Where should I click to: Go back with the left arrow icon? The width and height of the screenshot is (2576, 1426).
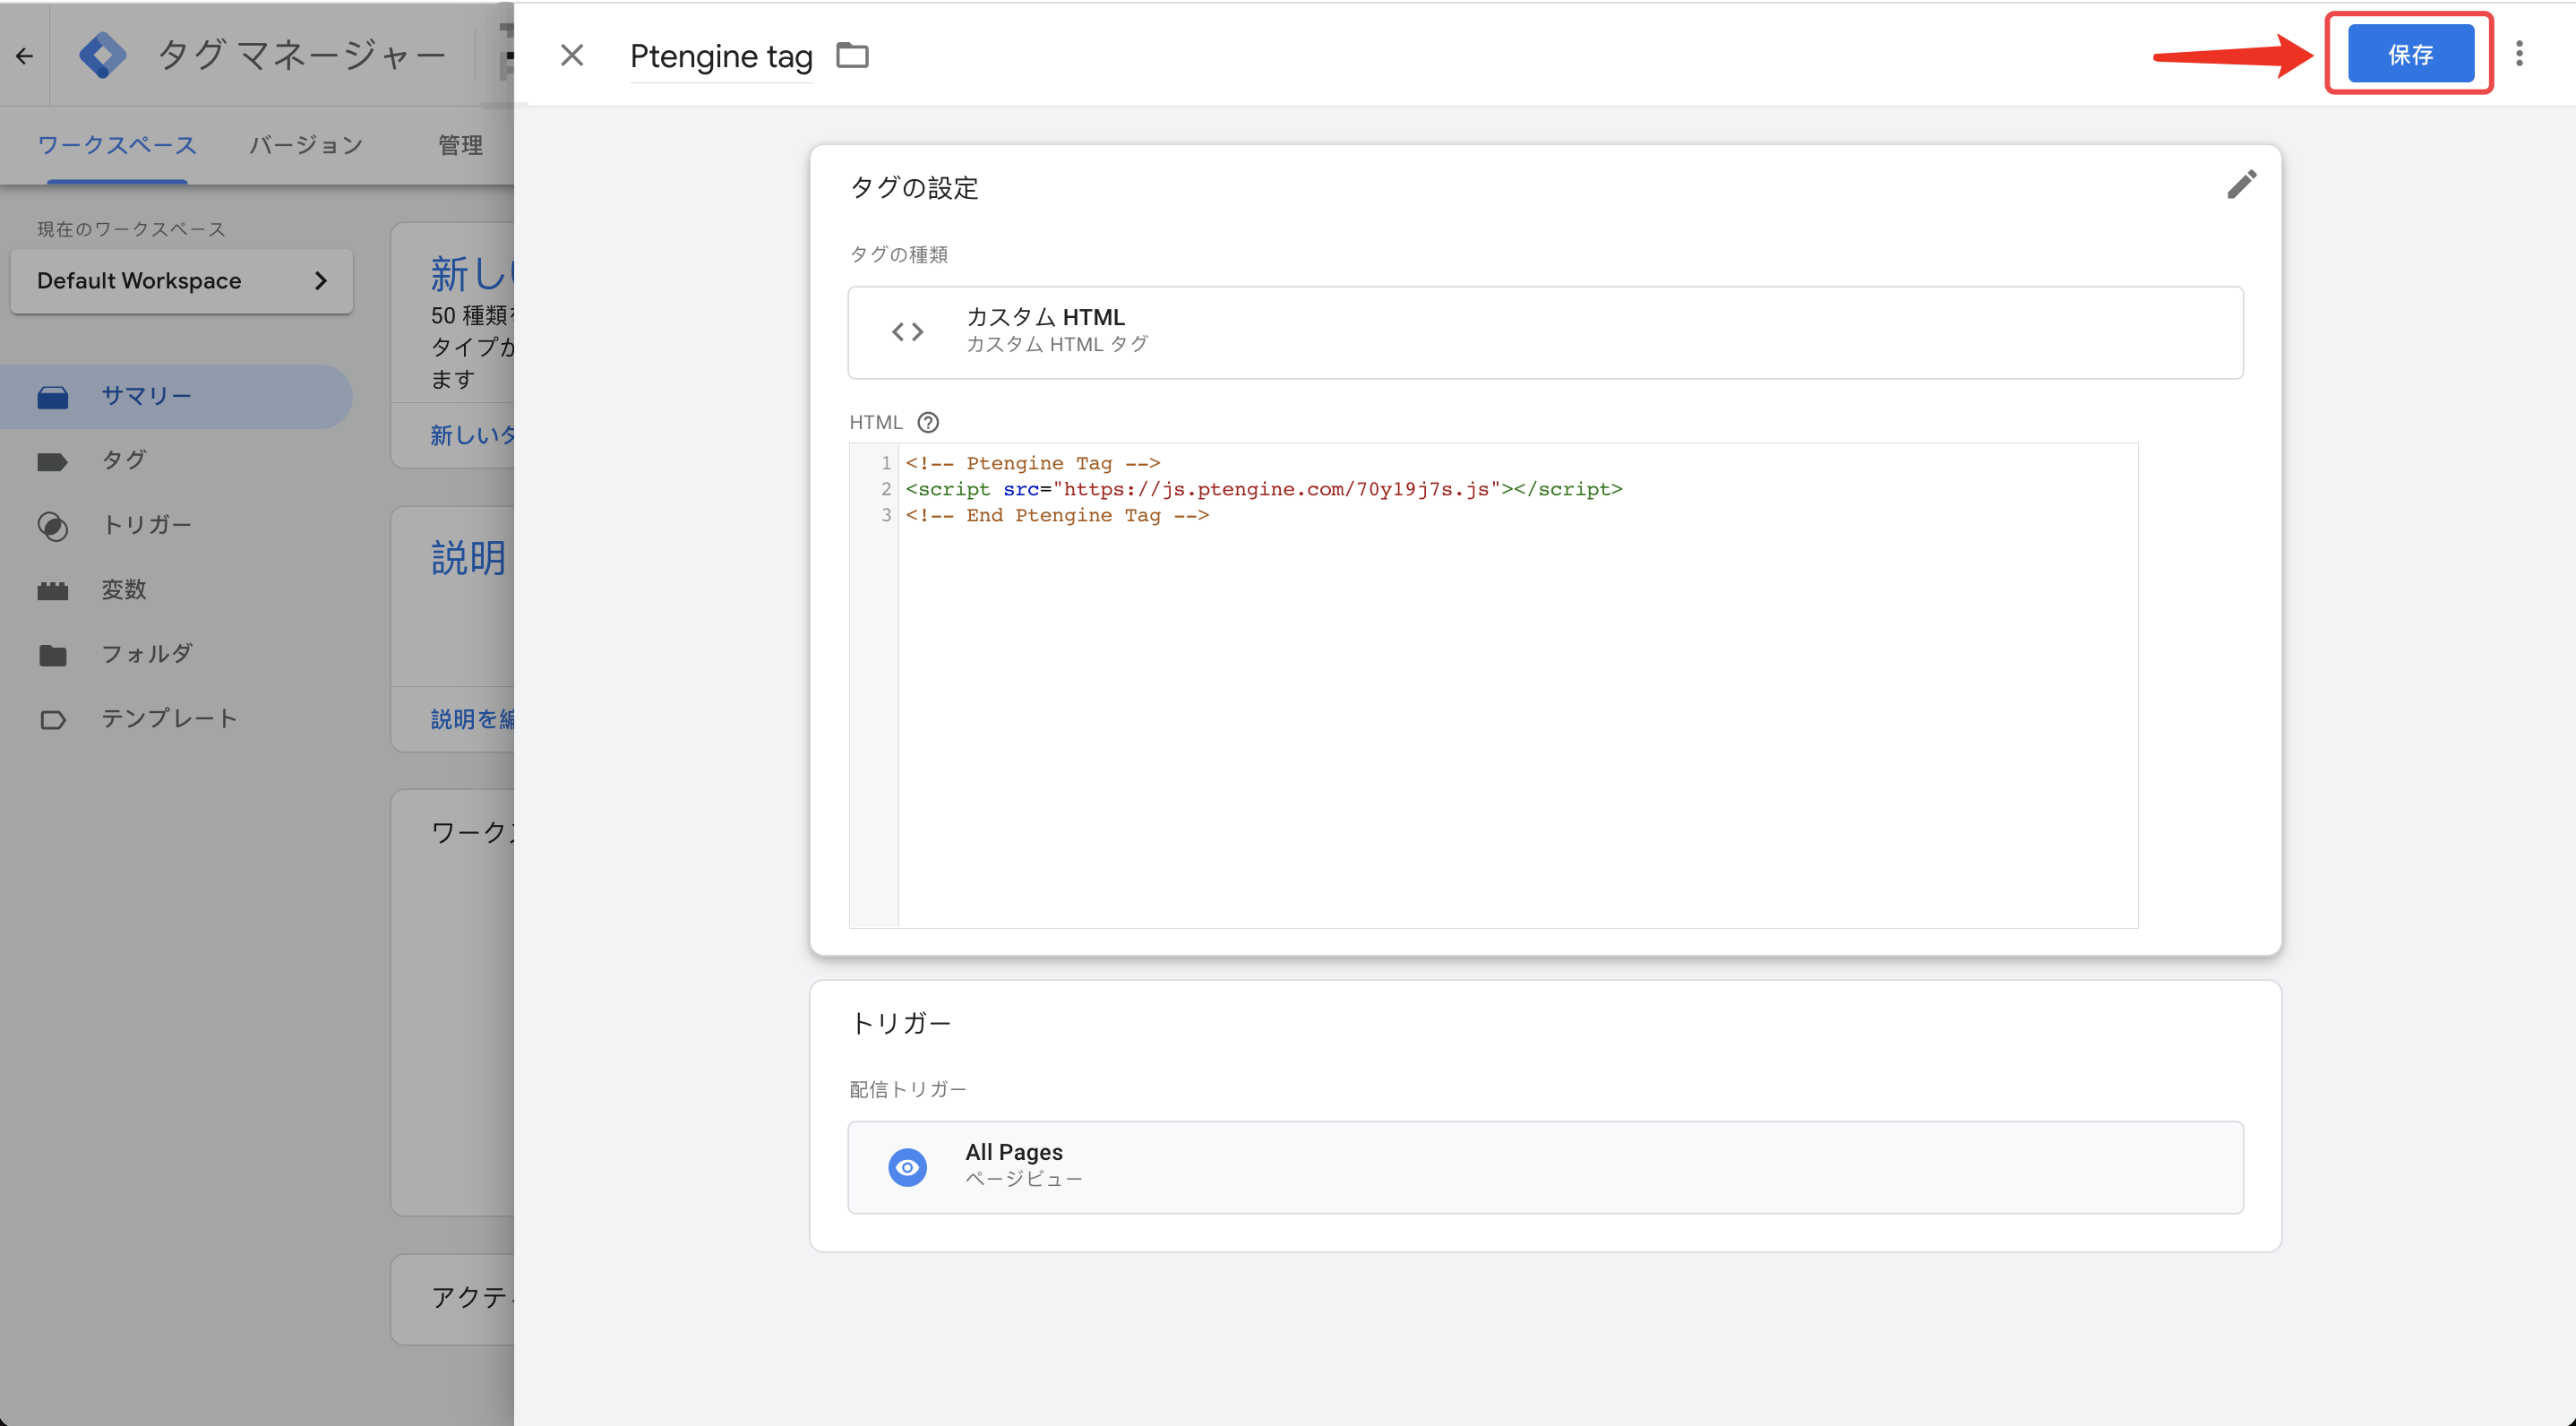tap(25, 56)
